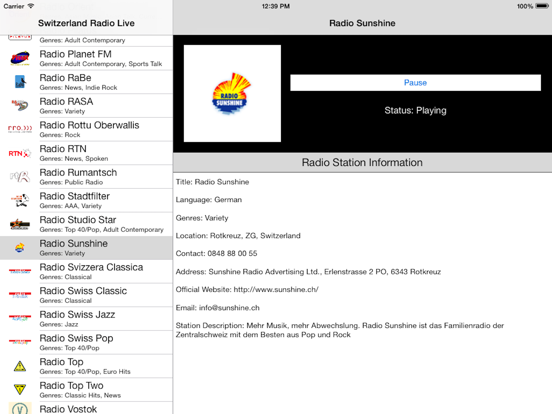Click the large Radio Sunshine logo artwork

click(x=232, y=93)
